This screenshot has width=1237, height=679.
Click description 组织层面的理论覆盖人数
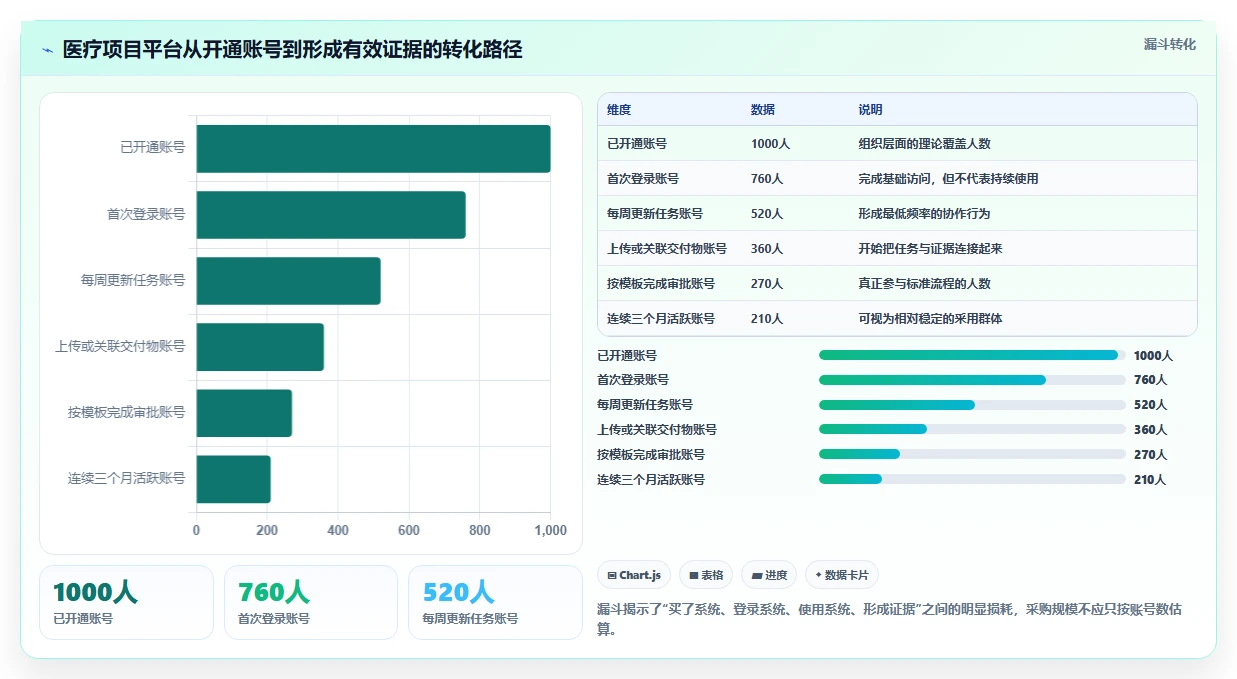pyautogui.click(x=924, y=144)
